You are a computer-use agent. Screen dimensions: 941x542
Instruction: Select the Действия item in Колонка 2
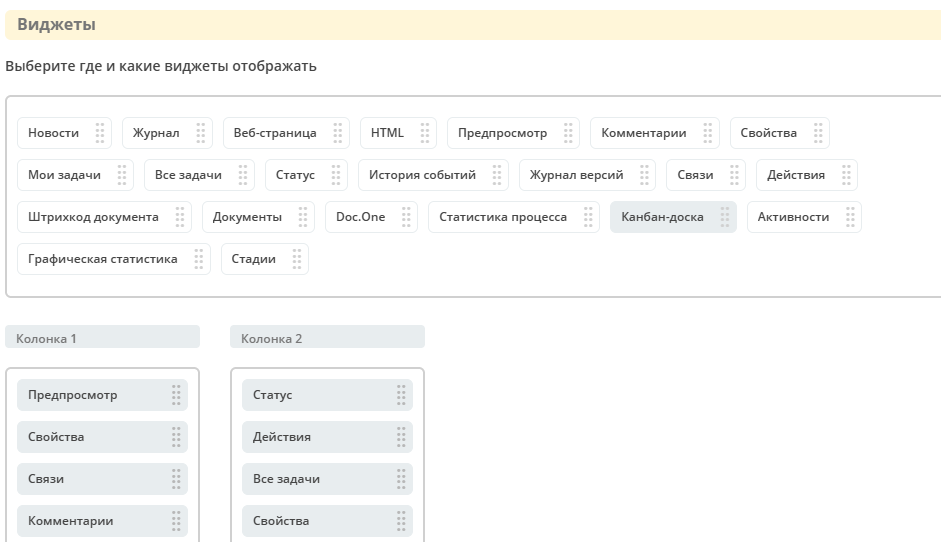coord(327,437)
